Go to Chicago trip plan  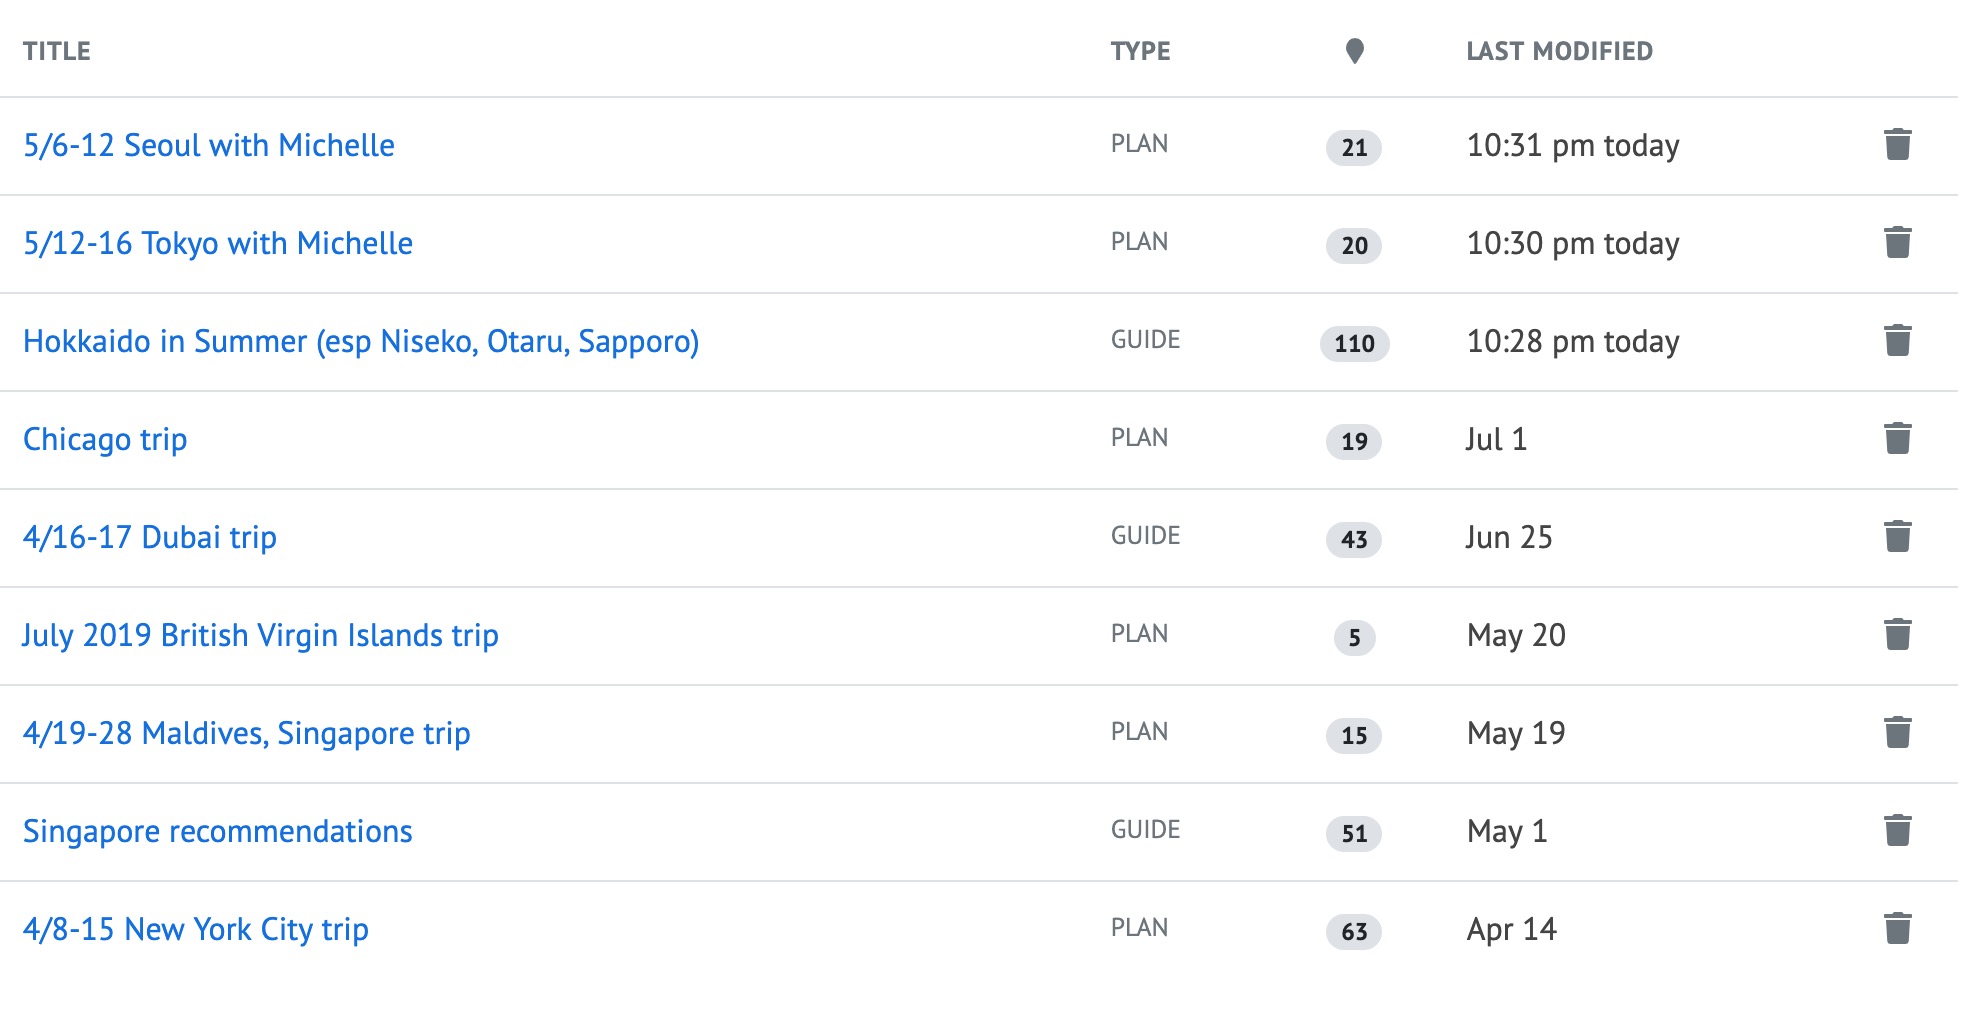(x=105, y=440)
